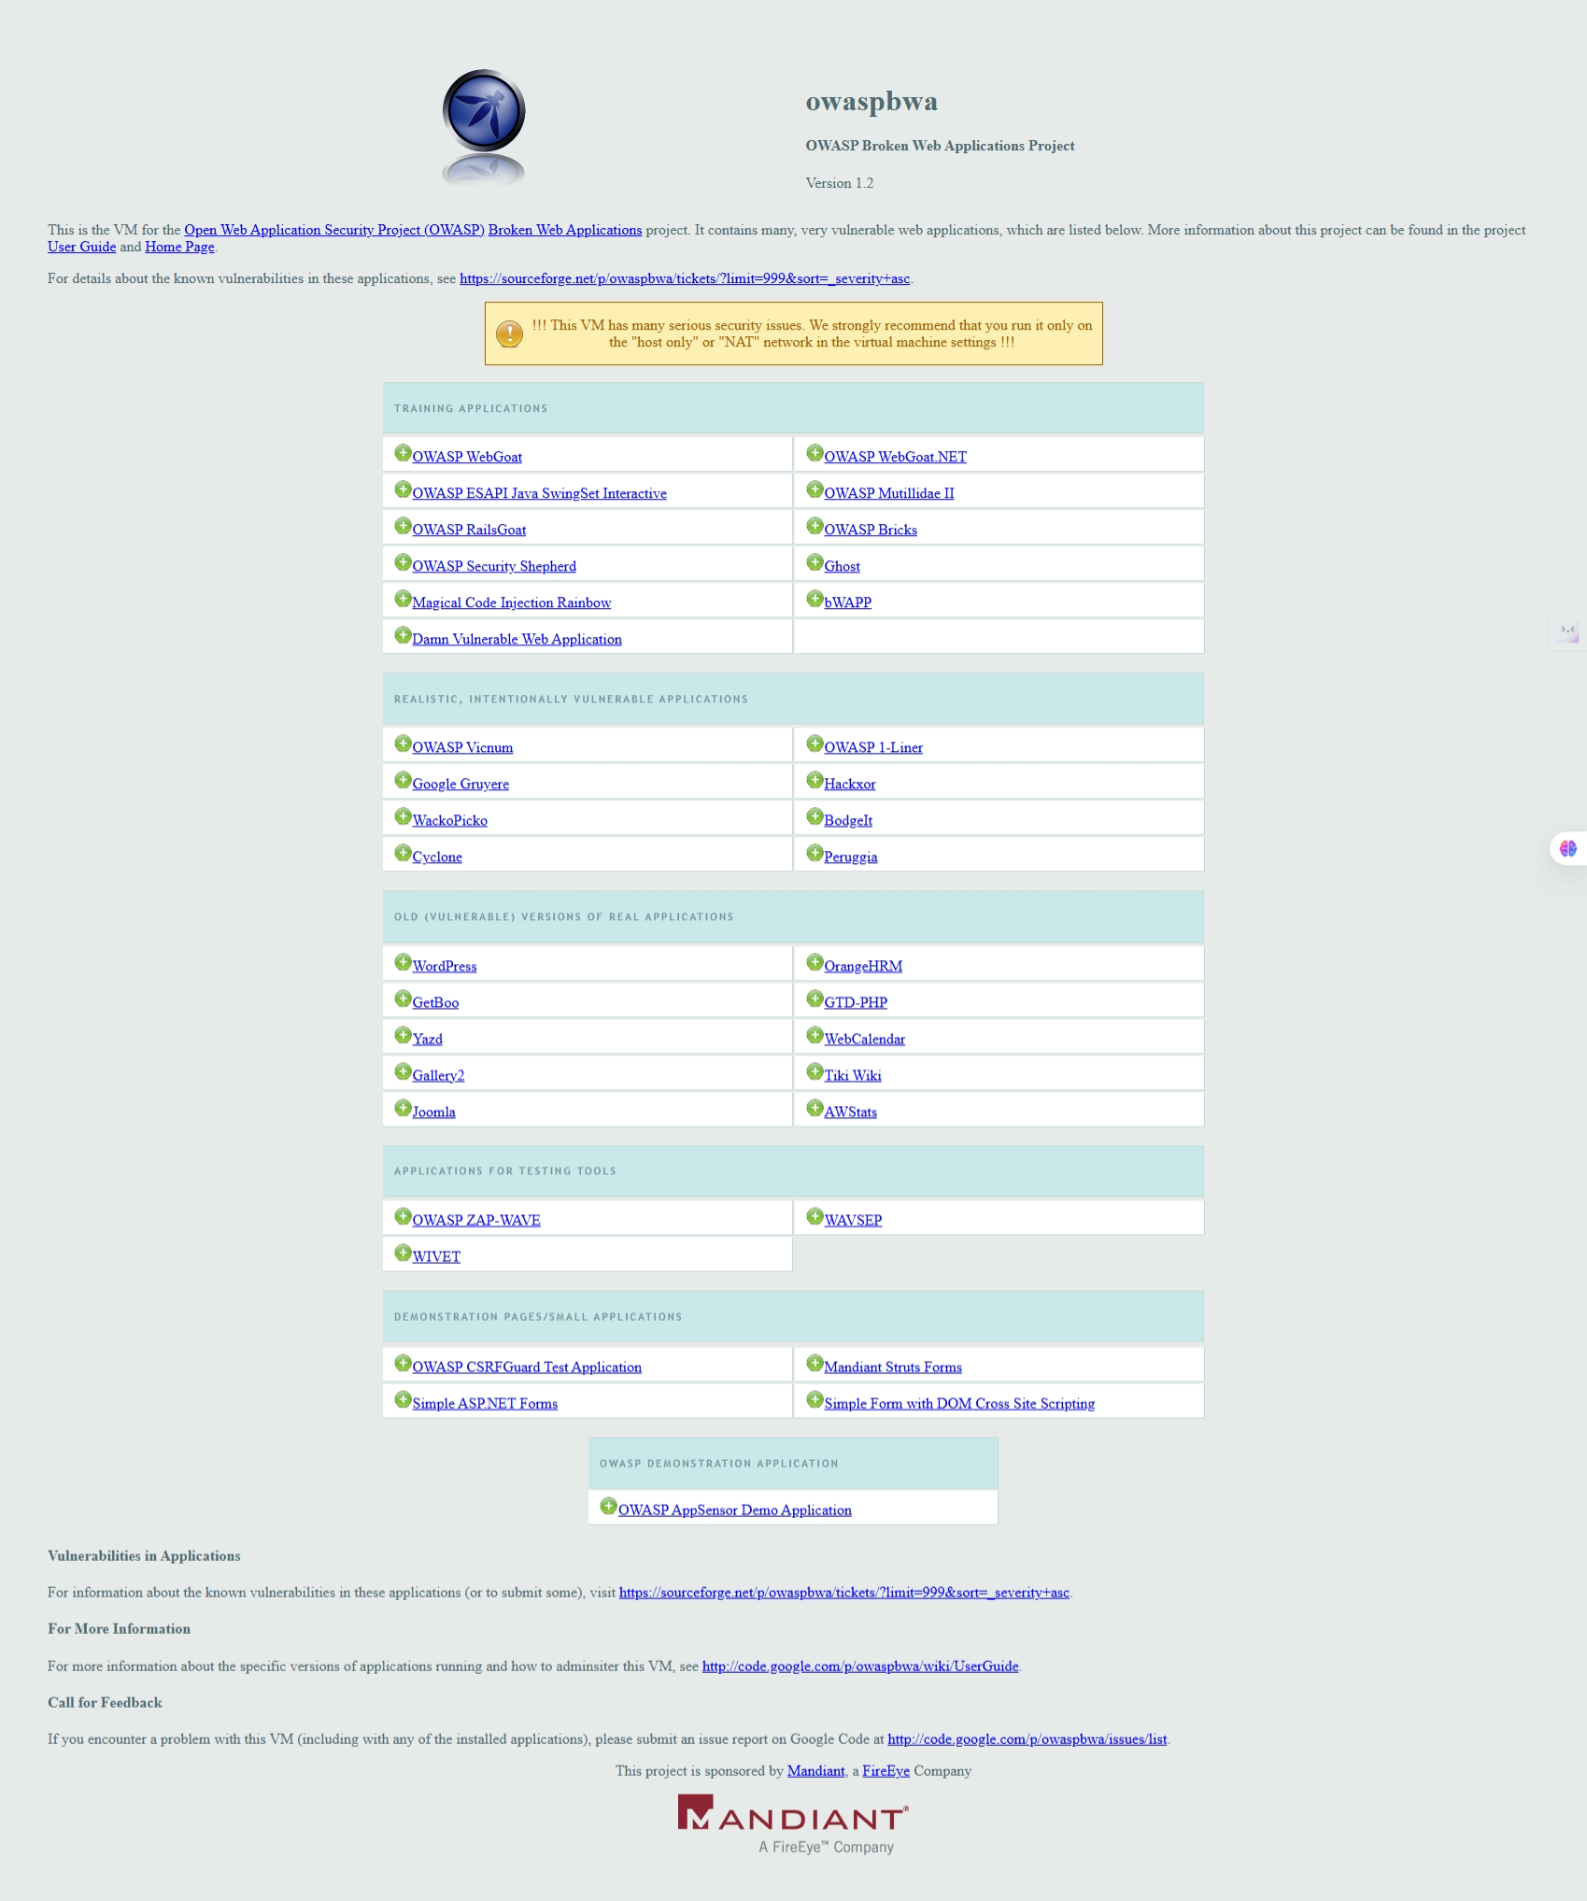
Task: Open the sourceforge link under Vulnerabilities in Applications
Action: click(x=844, y=1592)
